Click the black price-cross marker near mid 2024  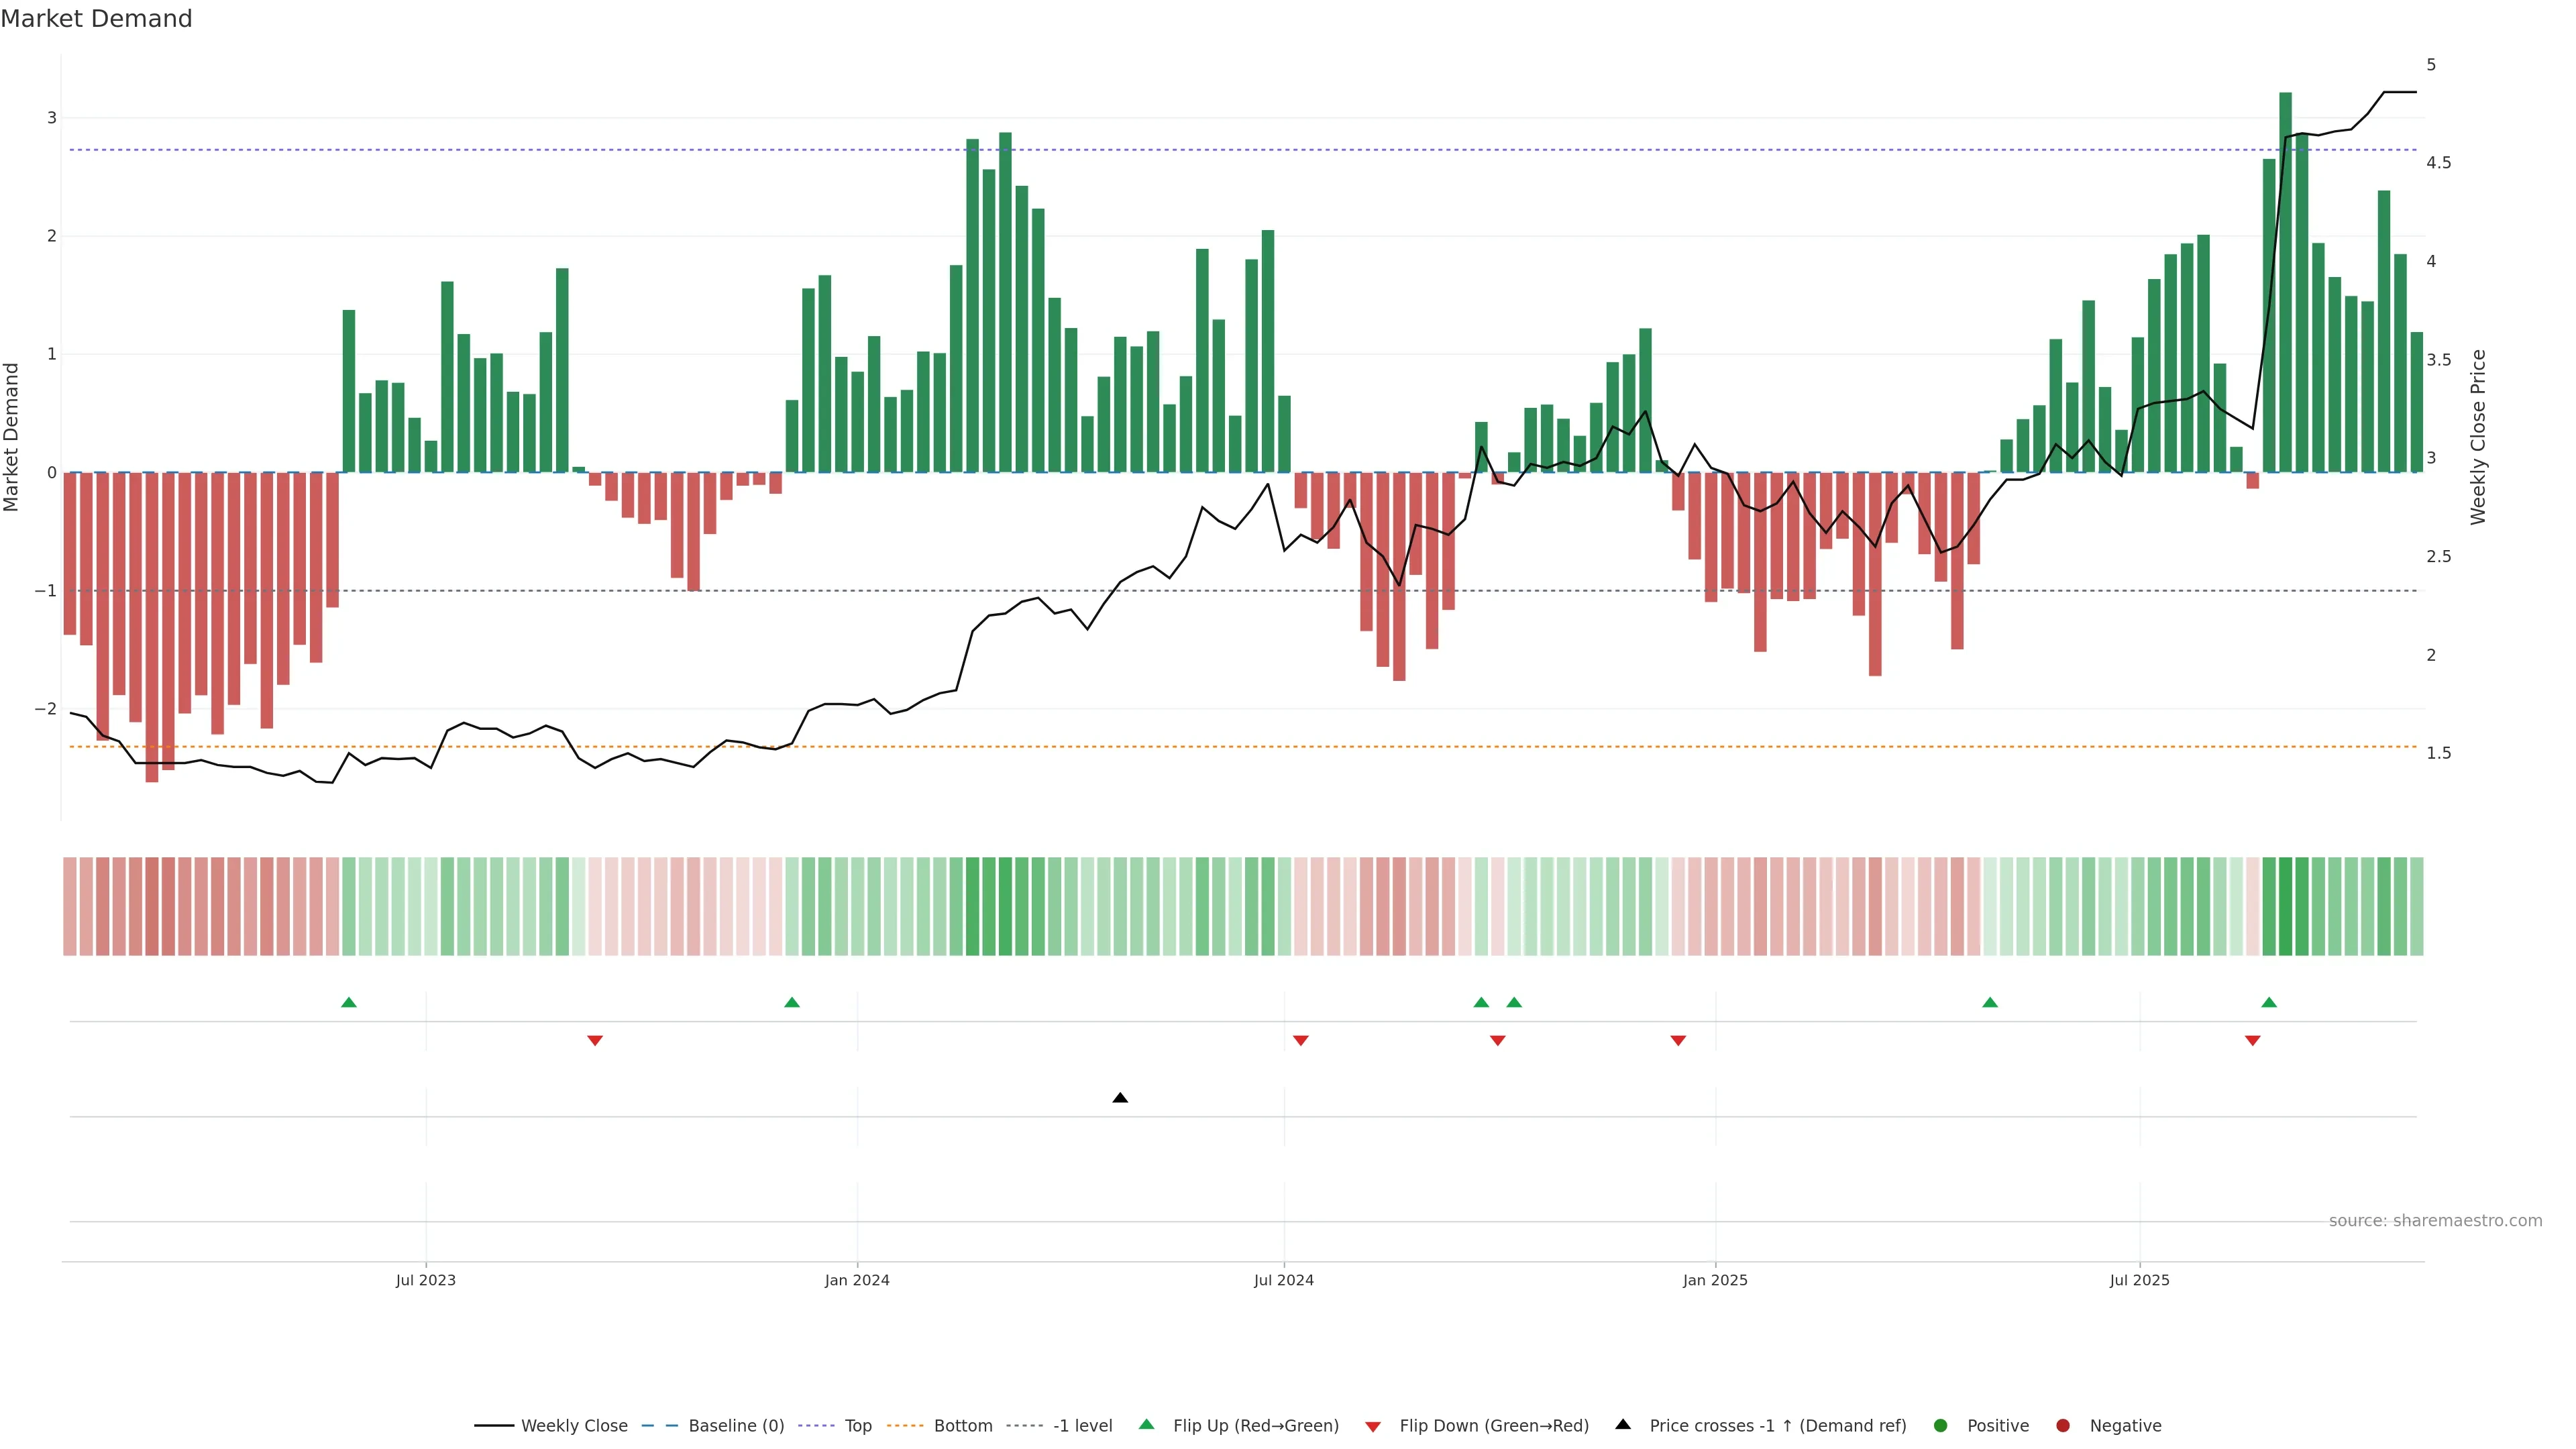(1120, 1098)
